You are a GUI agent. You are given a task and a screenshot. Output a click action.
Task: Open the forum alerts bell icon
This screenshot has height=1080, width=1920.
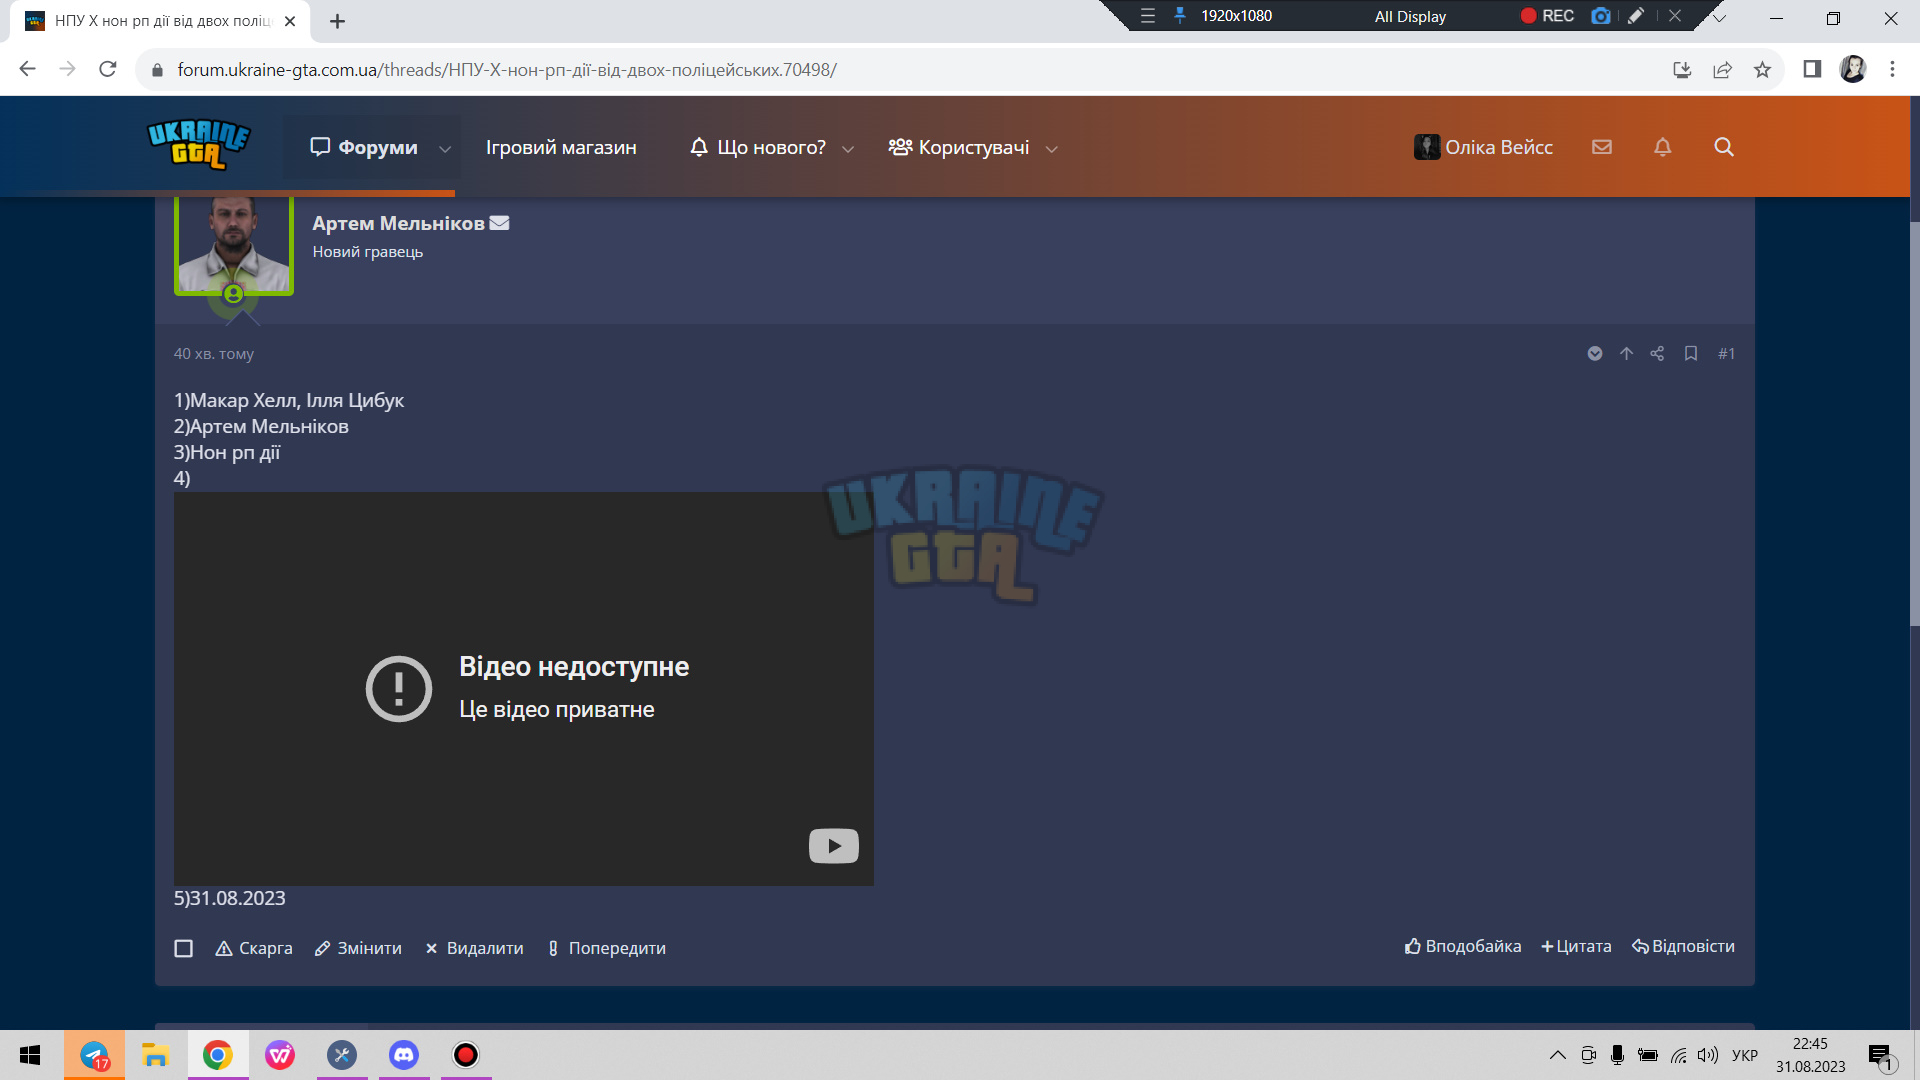tap(1662, 147)
